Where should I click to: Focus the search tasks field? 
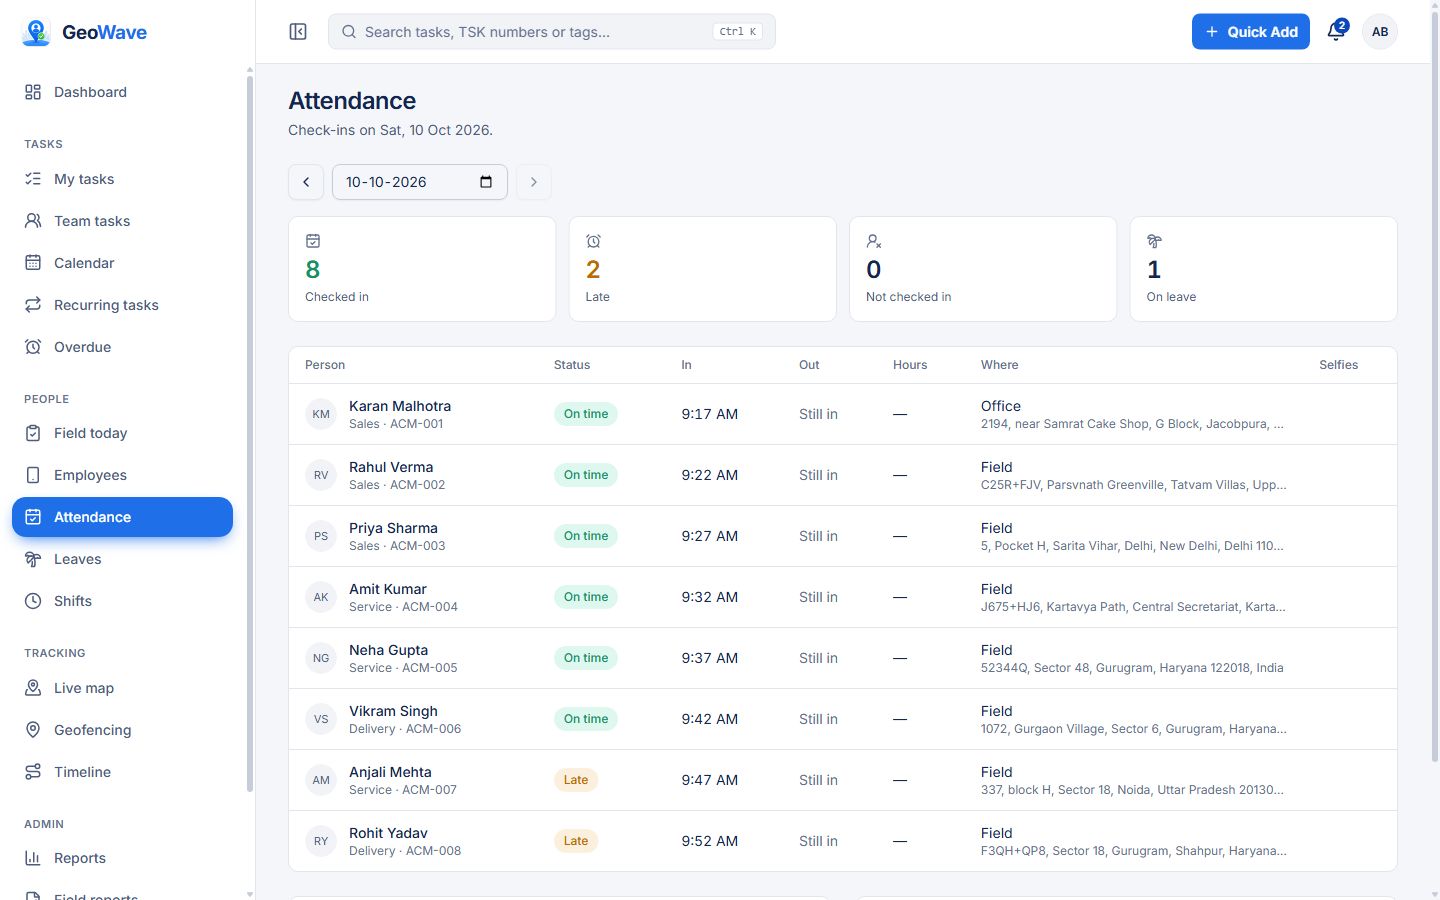(552, 32)
